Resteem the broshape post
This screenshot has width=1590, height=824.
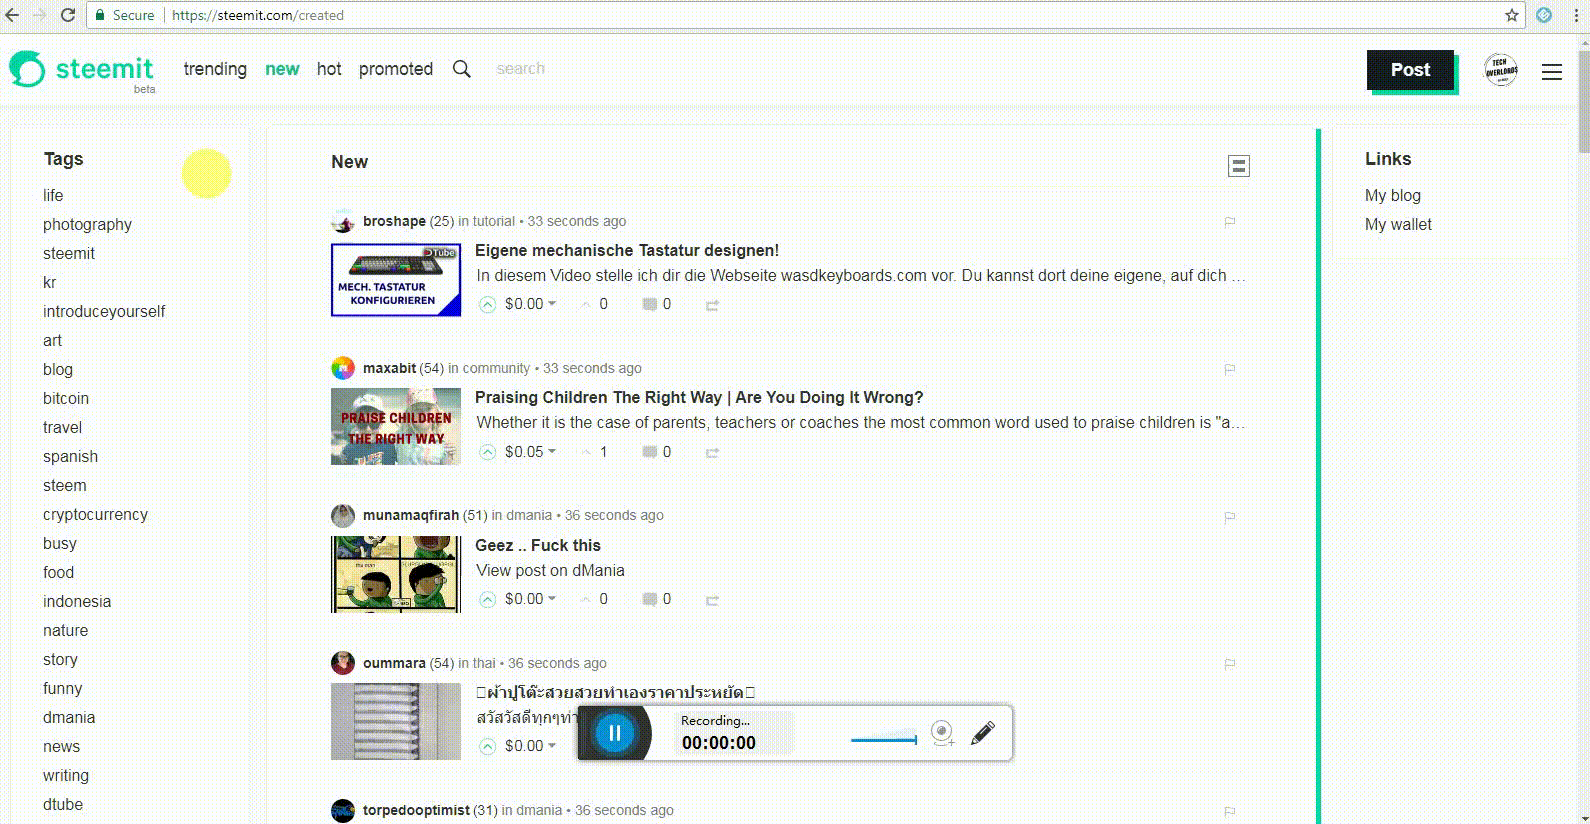pos(712,305)
